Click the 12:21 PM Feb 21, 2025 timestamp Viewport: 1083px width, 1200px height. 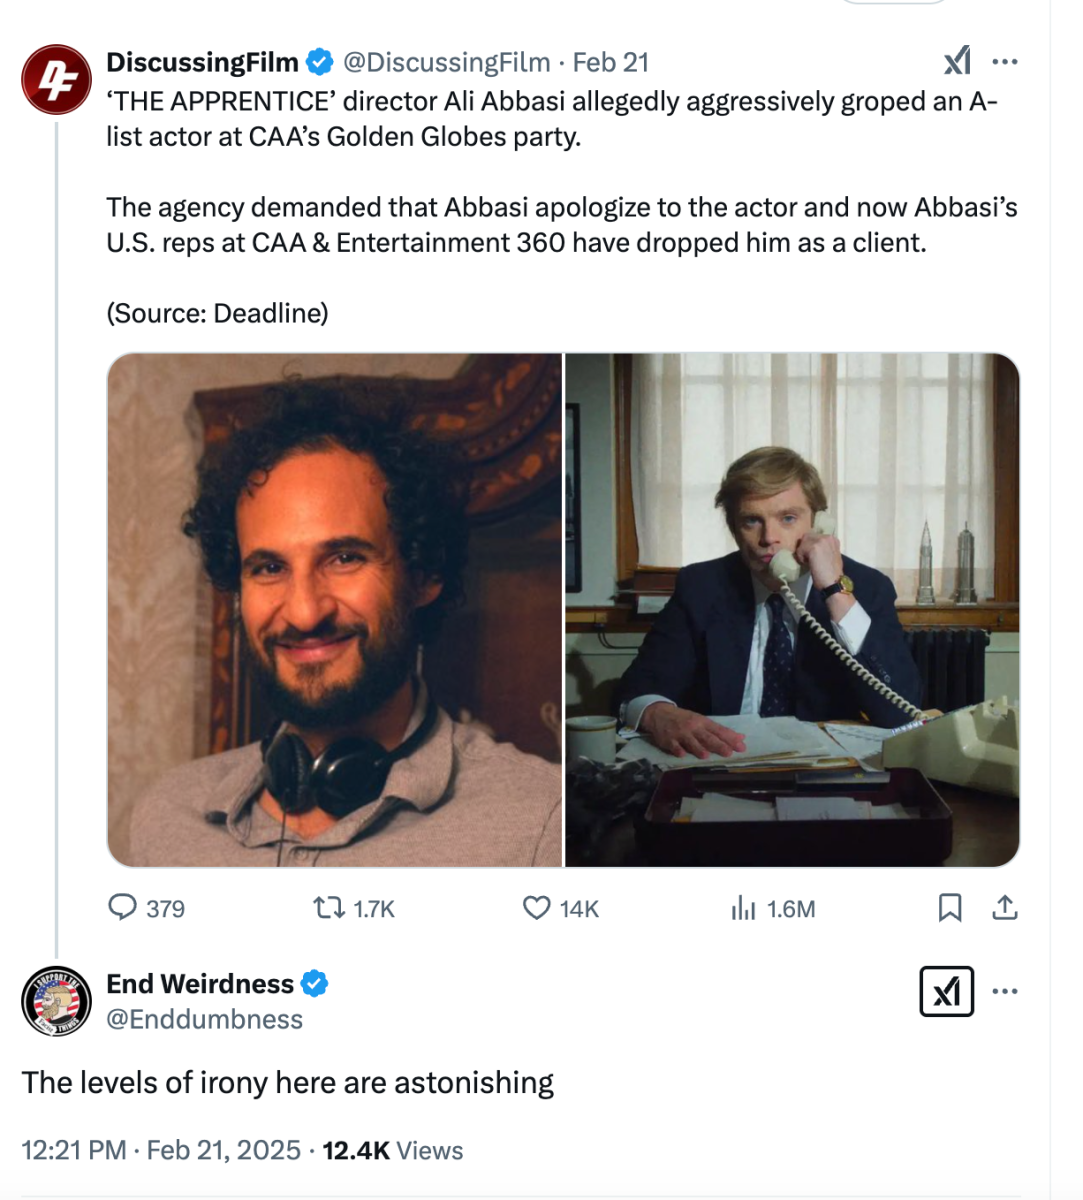(x=161, y=1150)
